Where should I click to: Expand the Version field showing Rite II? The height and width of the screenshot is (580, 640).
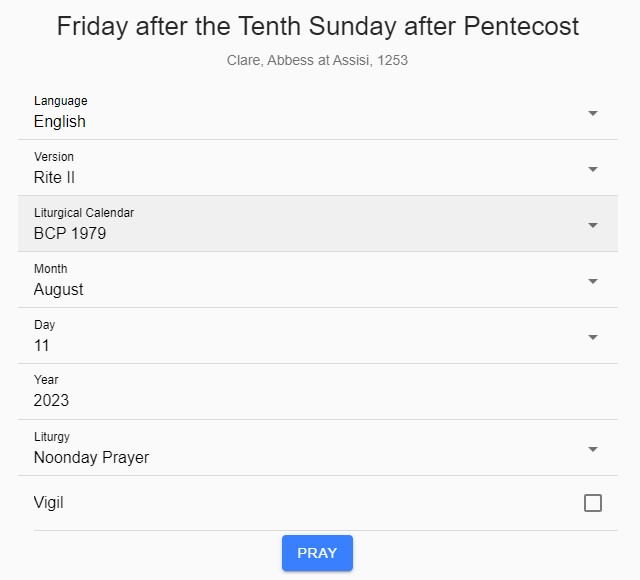click(x=300, y=177)
